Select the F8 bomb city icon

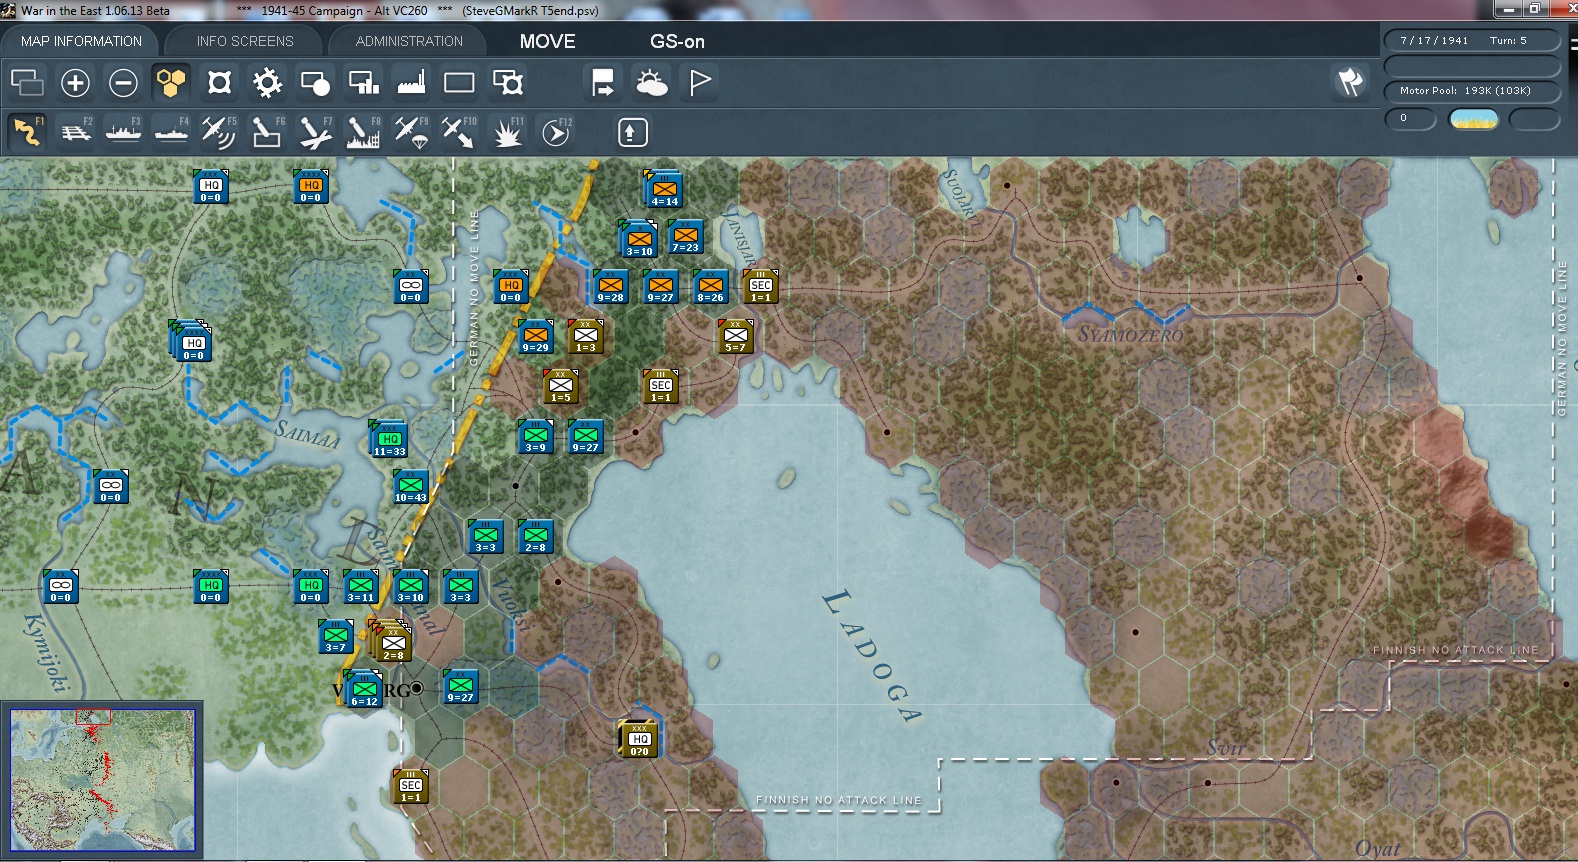tap(363, 131)
